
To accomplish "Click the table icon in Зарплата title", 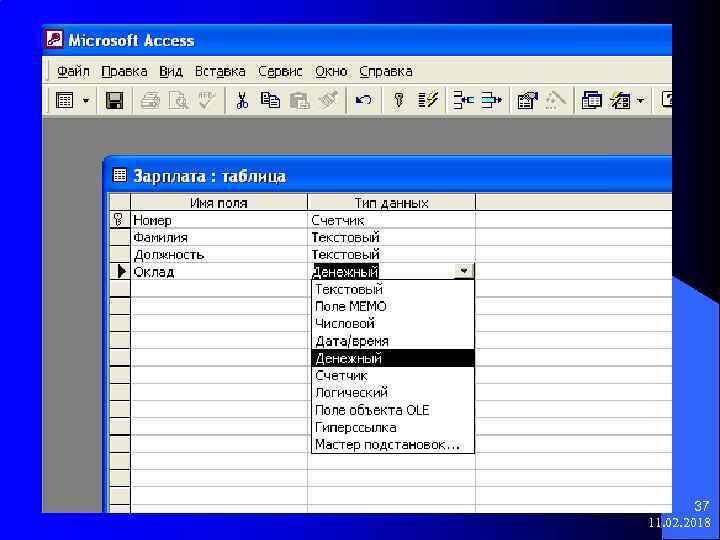I will point(119,175).
